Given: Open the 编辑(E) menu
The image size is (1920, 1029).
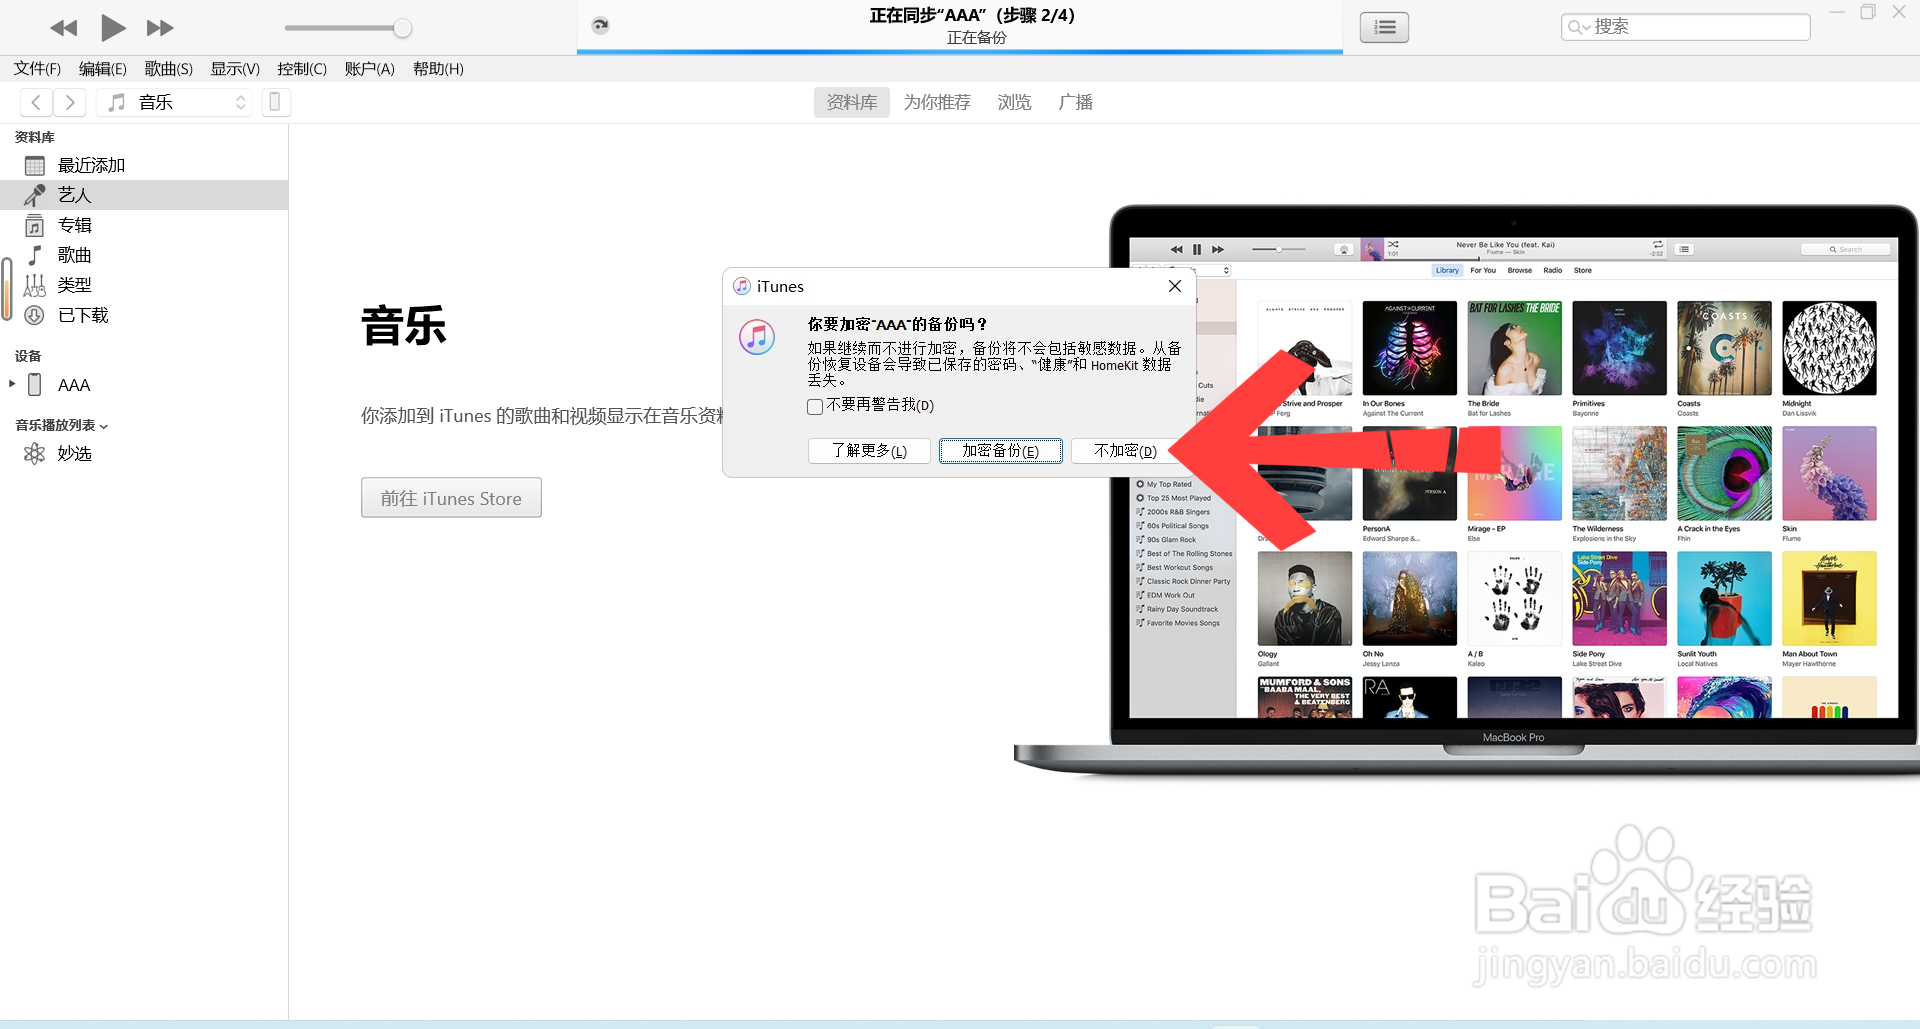Looking at the screenshot, I should coord(103,69).
